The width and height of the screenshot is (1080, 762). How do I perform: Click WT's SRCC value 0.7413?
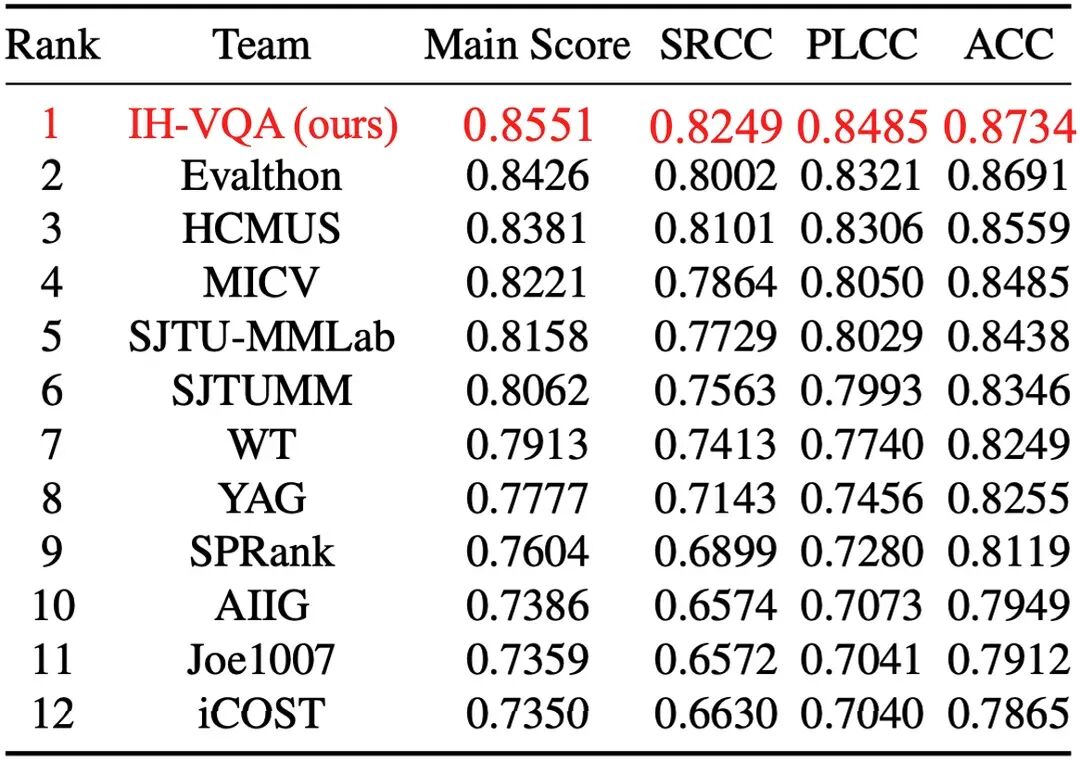coord(715,444)
